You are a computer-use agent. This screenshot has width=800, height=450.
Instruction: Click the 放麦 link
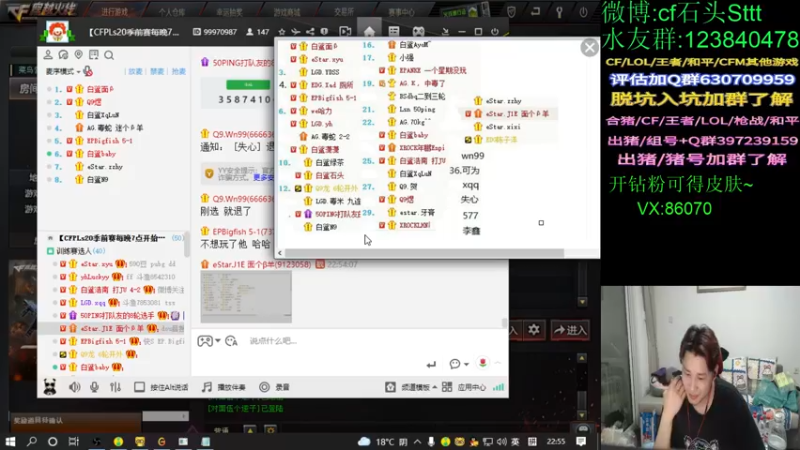[135, 71]
